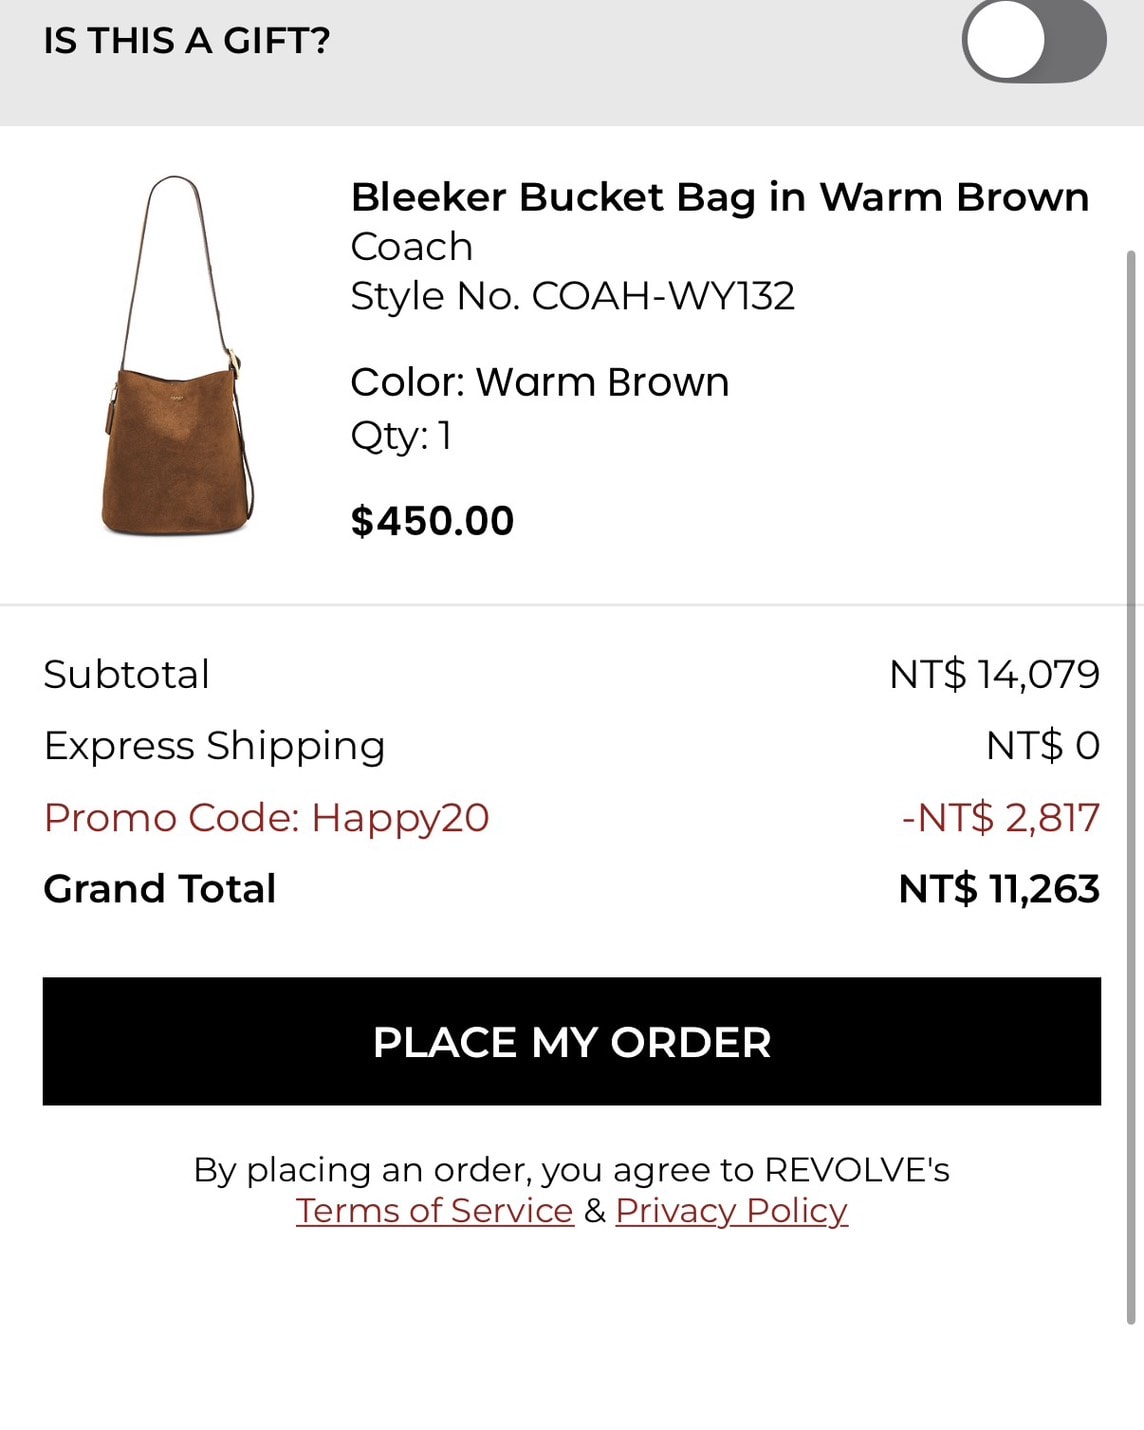1144x1430 pixels.
Task: Click the $450.00 item price
Action: 432,521
